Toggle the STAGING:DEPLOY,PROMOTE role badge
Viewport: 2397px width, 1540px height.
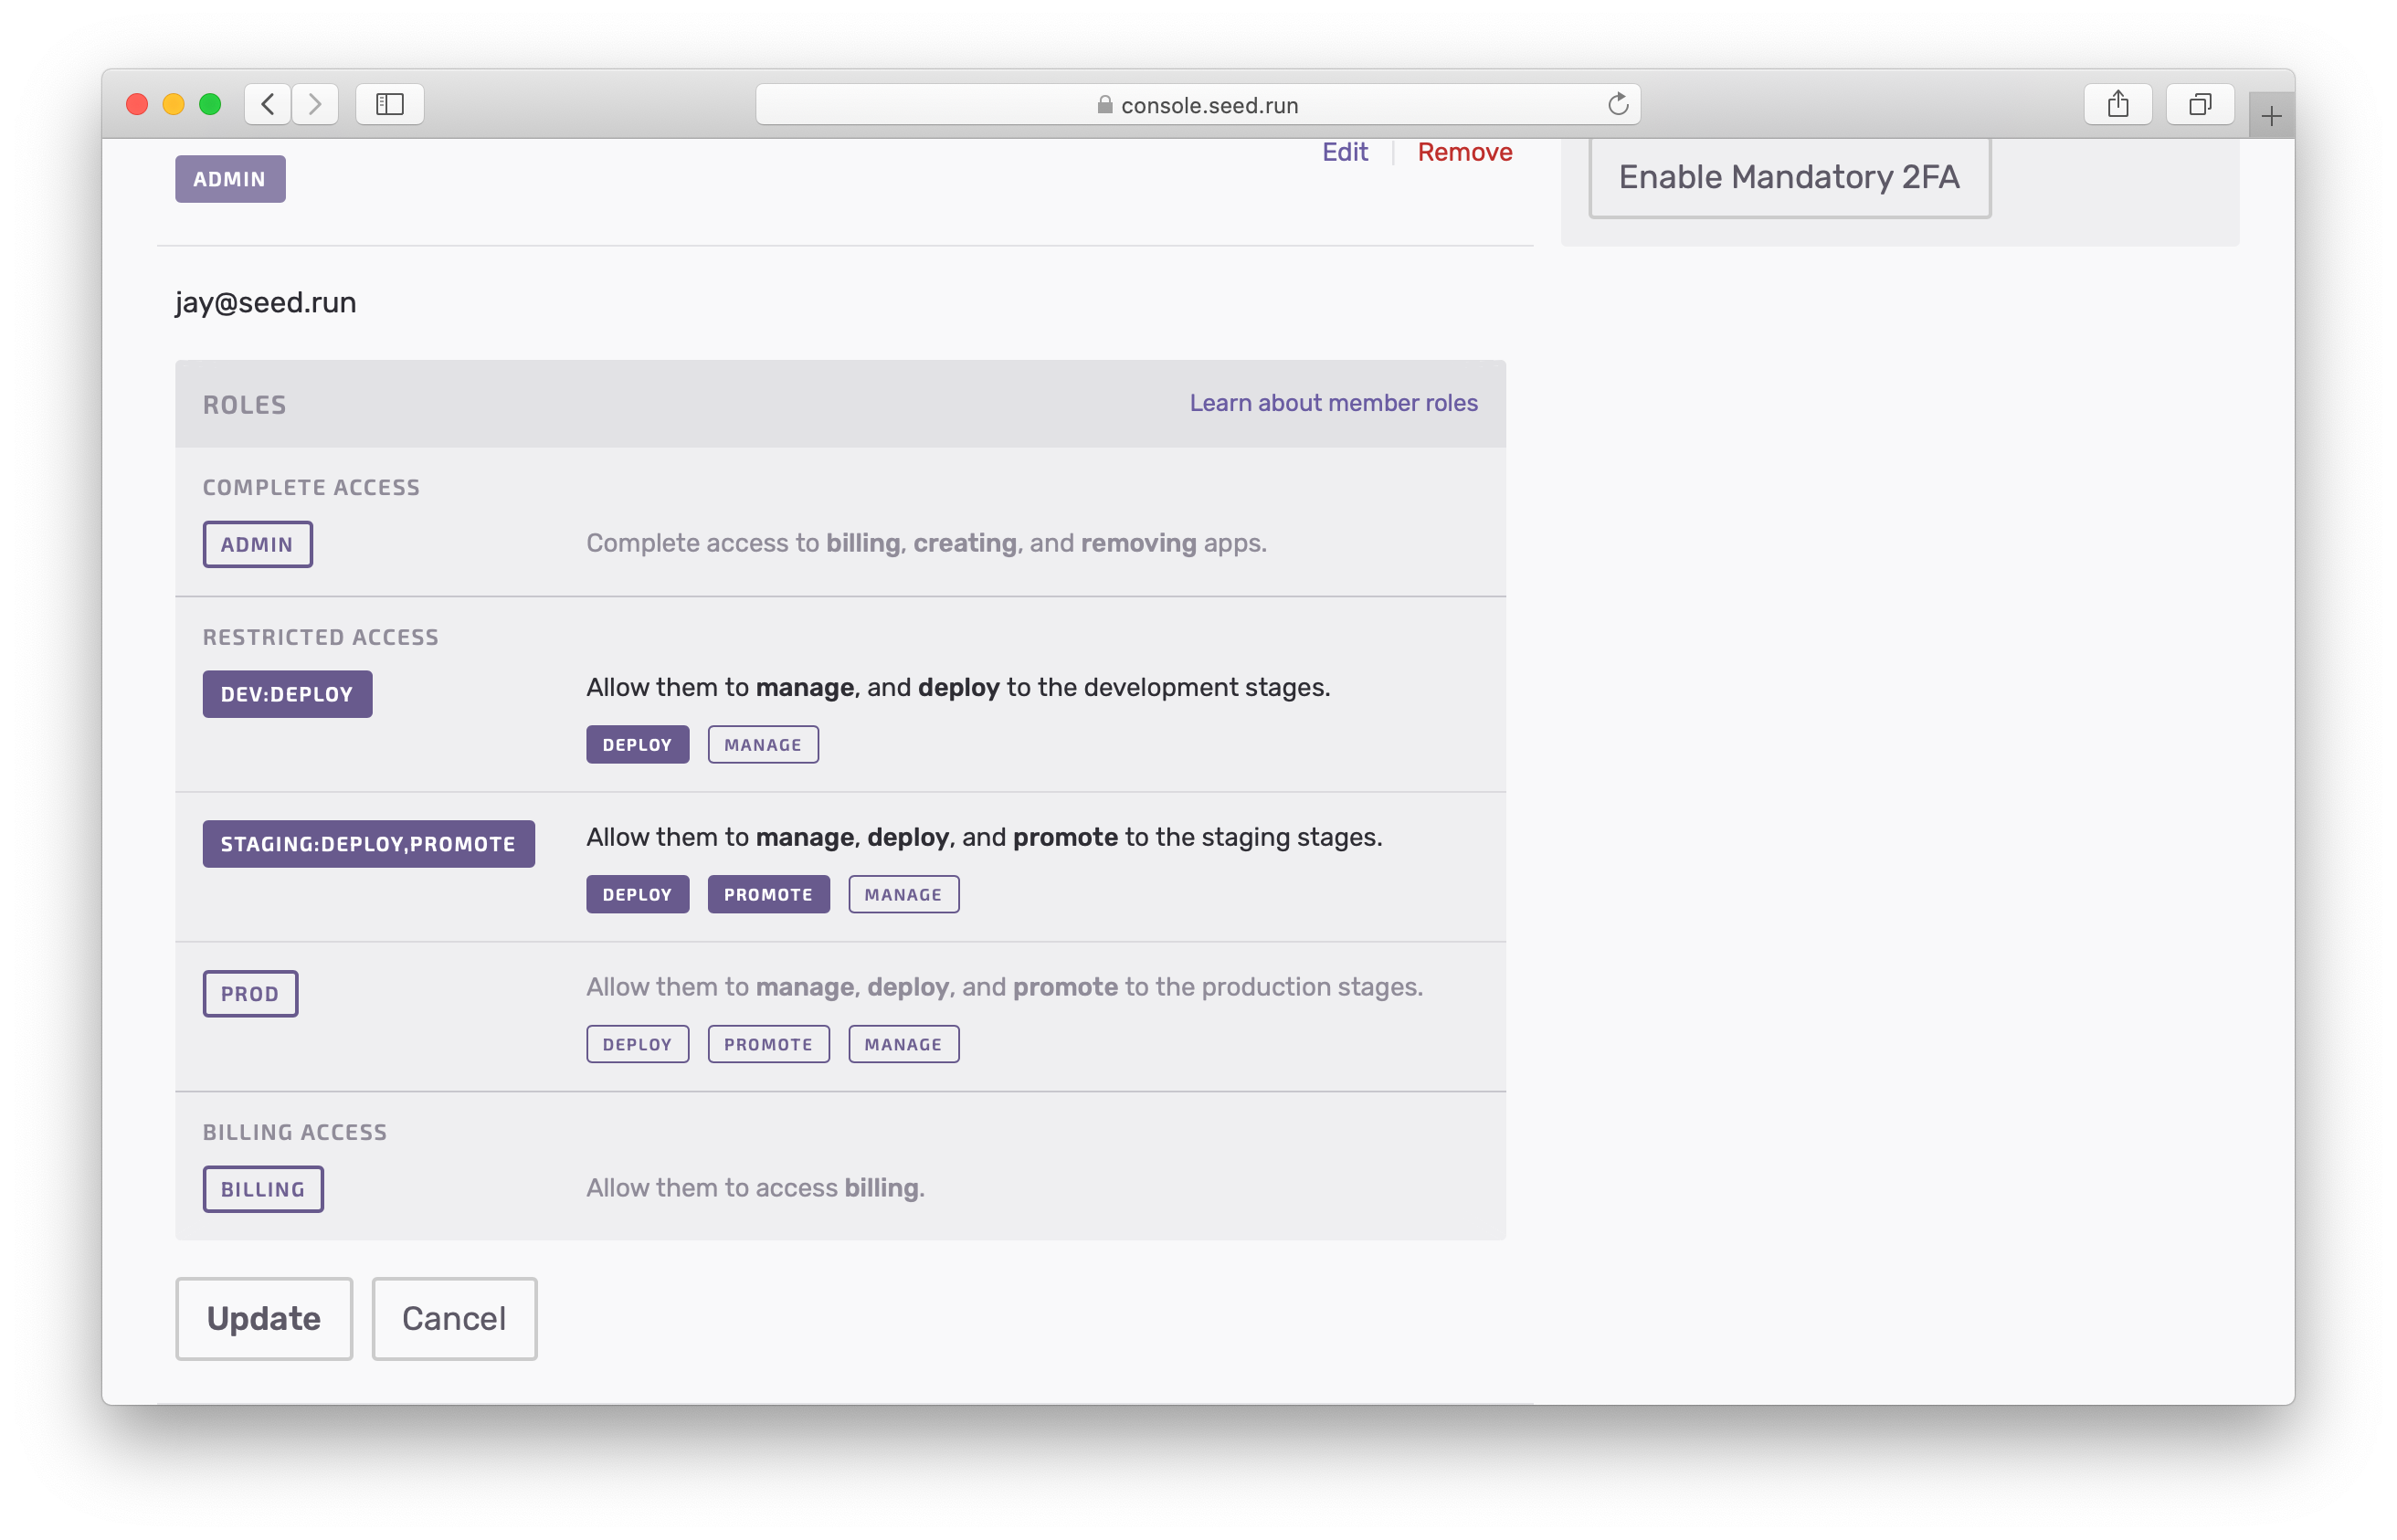click(368, 844)
